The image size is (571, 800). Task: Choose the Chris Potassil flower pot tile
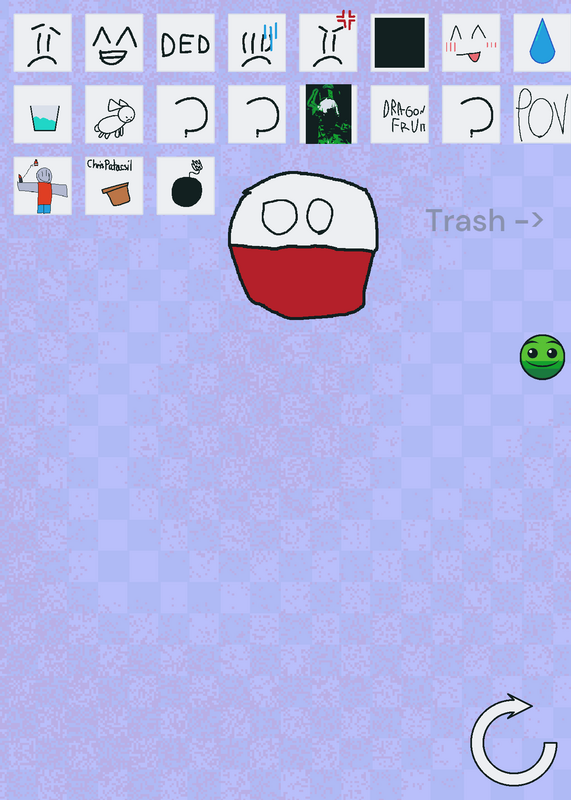coord(114,186)
